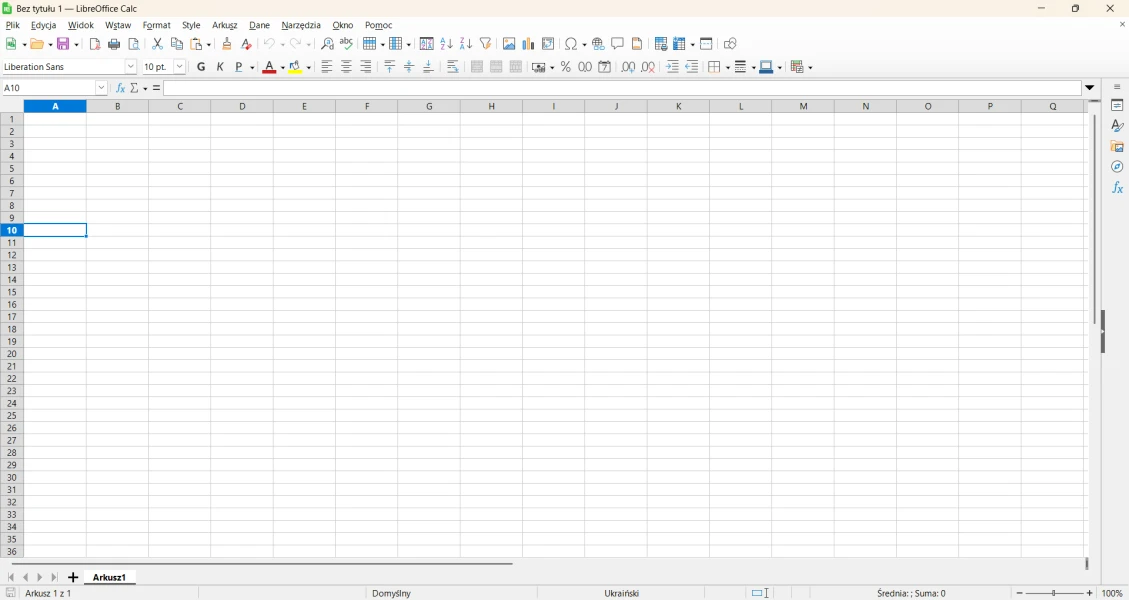Screen dimensions: 1129x600
Task: Expand the font size dropdown
Action: (180, 67)
